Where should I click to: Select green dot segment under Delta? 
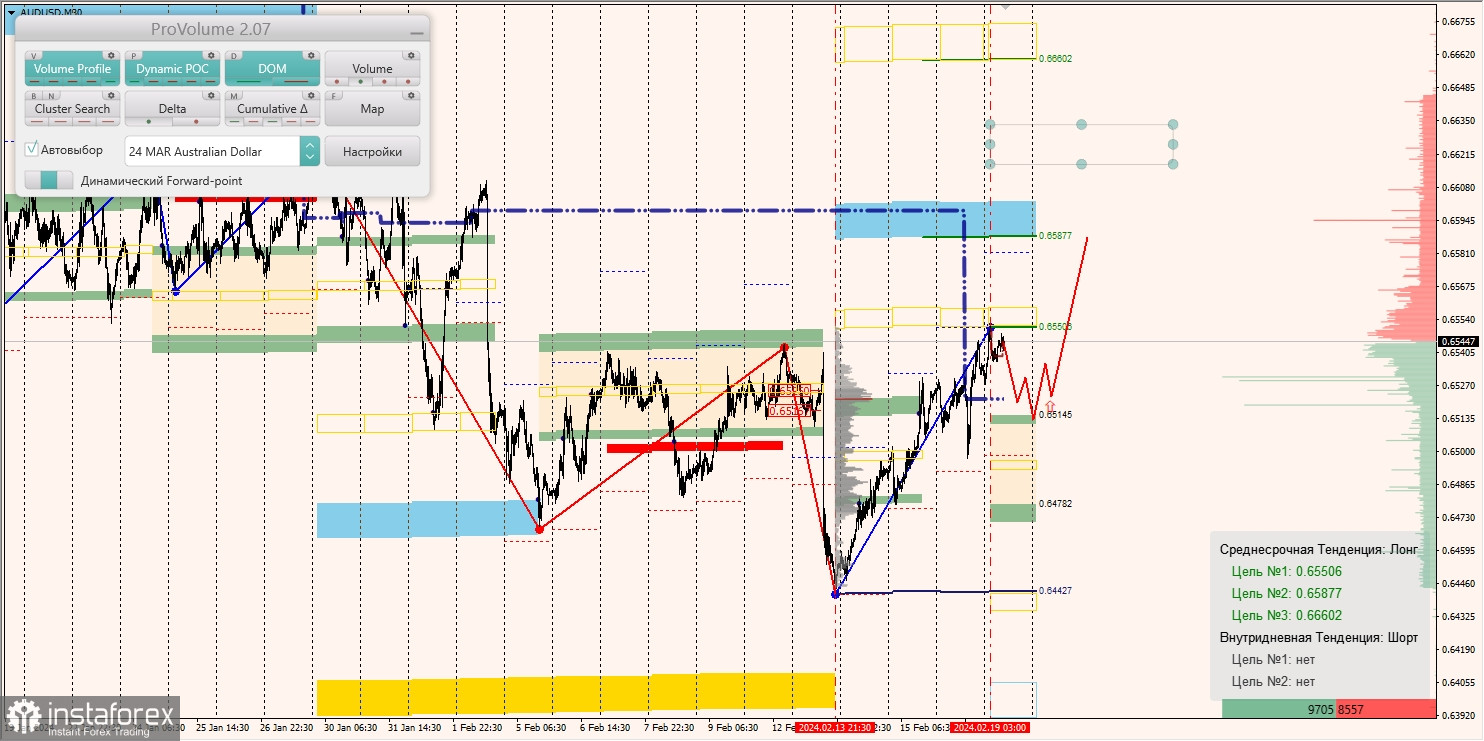[x=148, y=122]
